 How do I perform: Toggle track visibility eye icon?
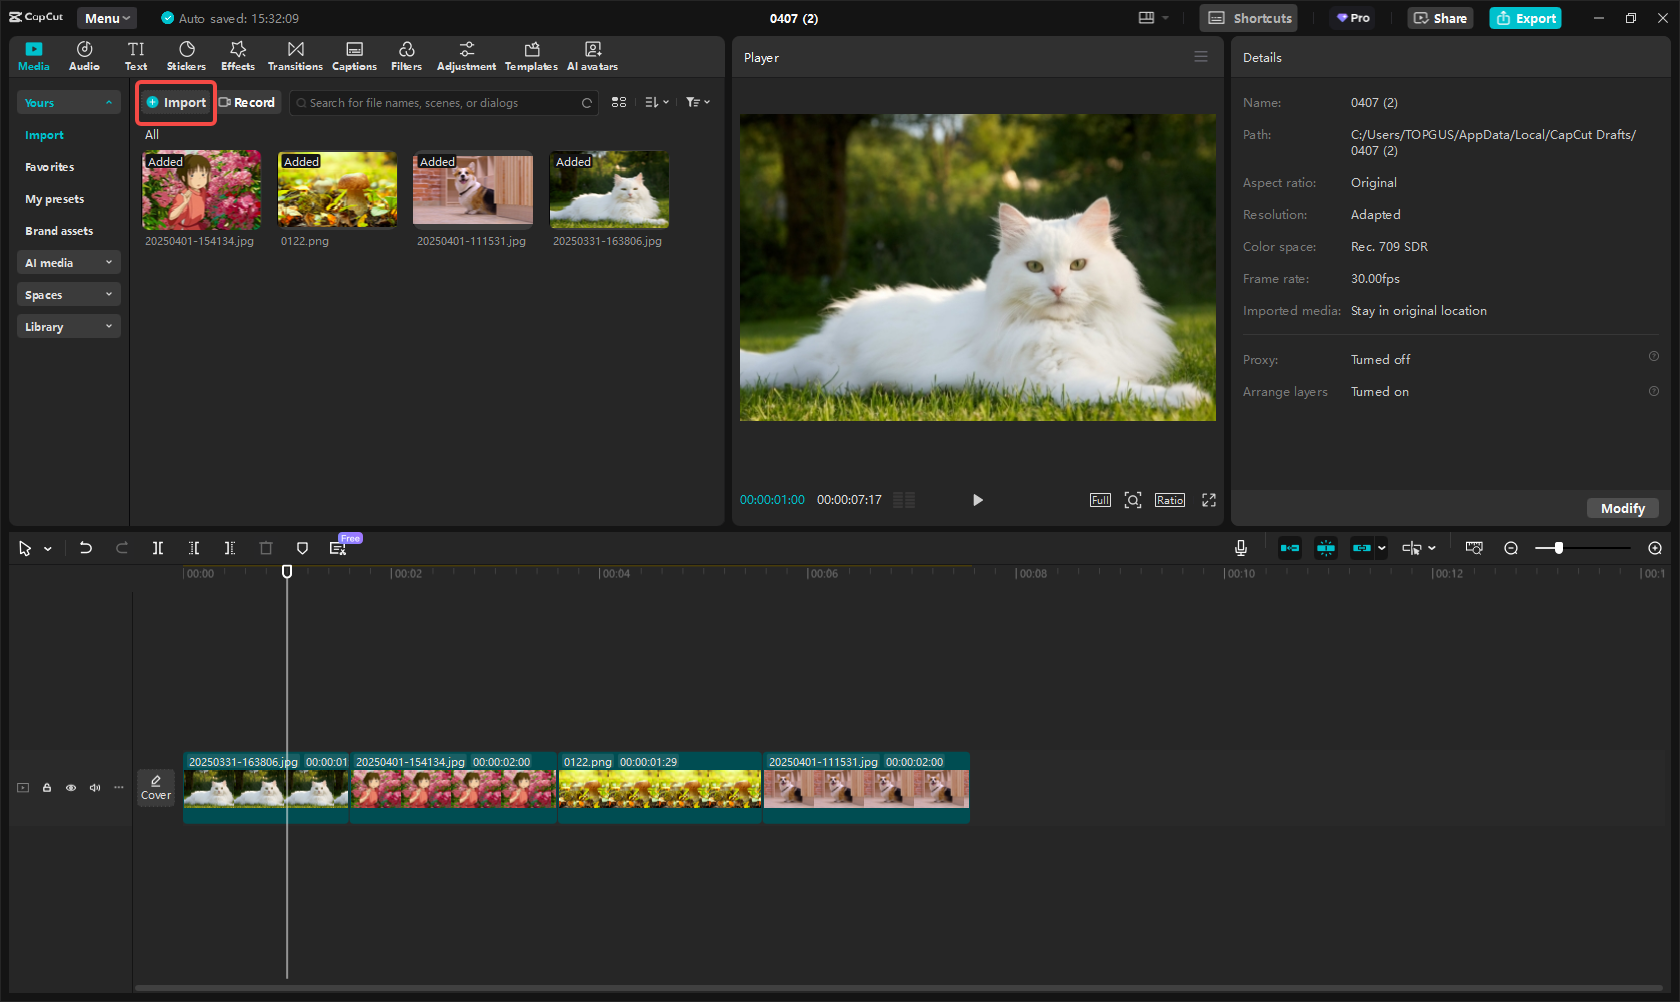(71, 788)
